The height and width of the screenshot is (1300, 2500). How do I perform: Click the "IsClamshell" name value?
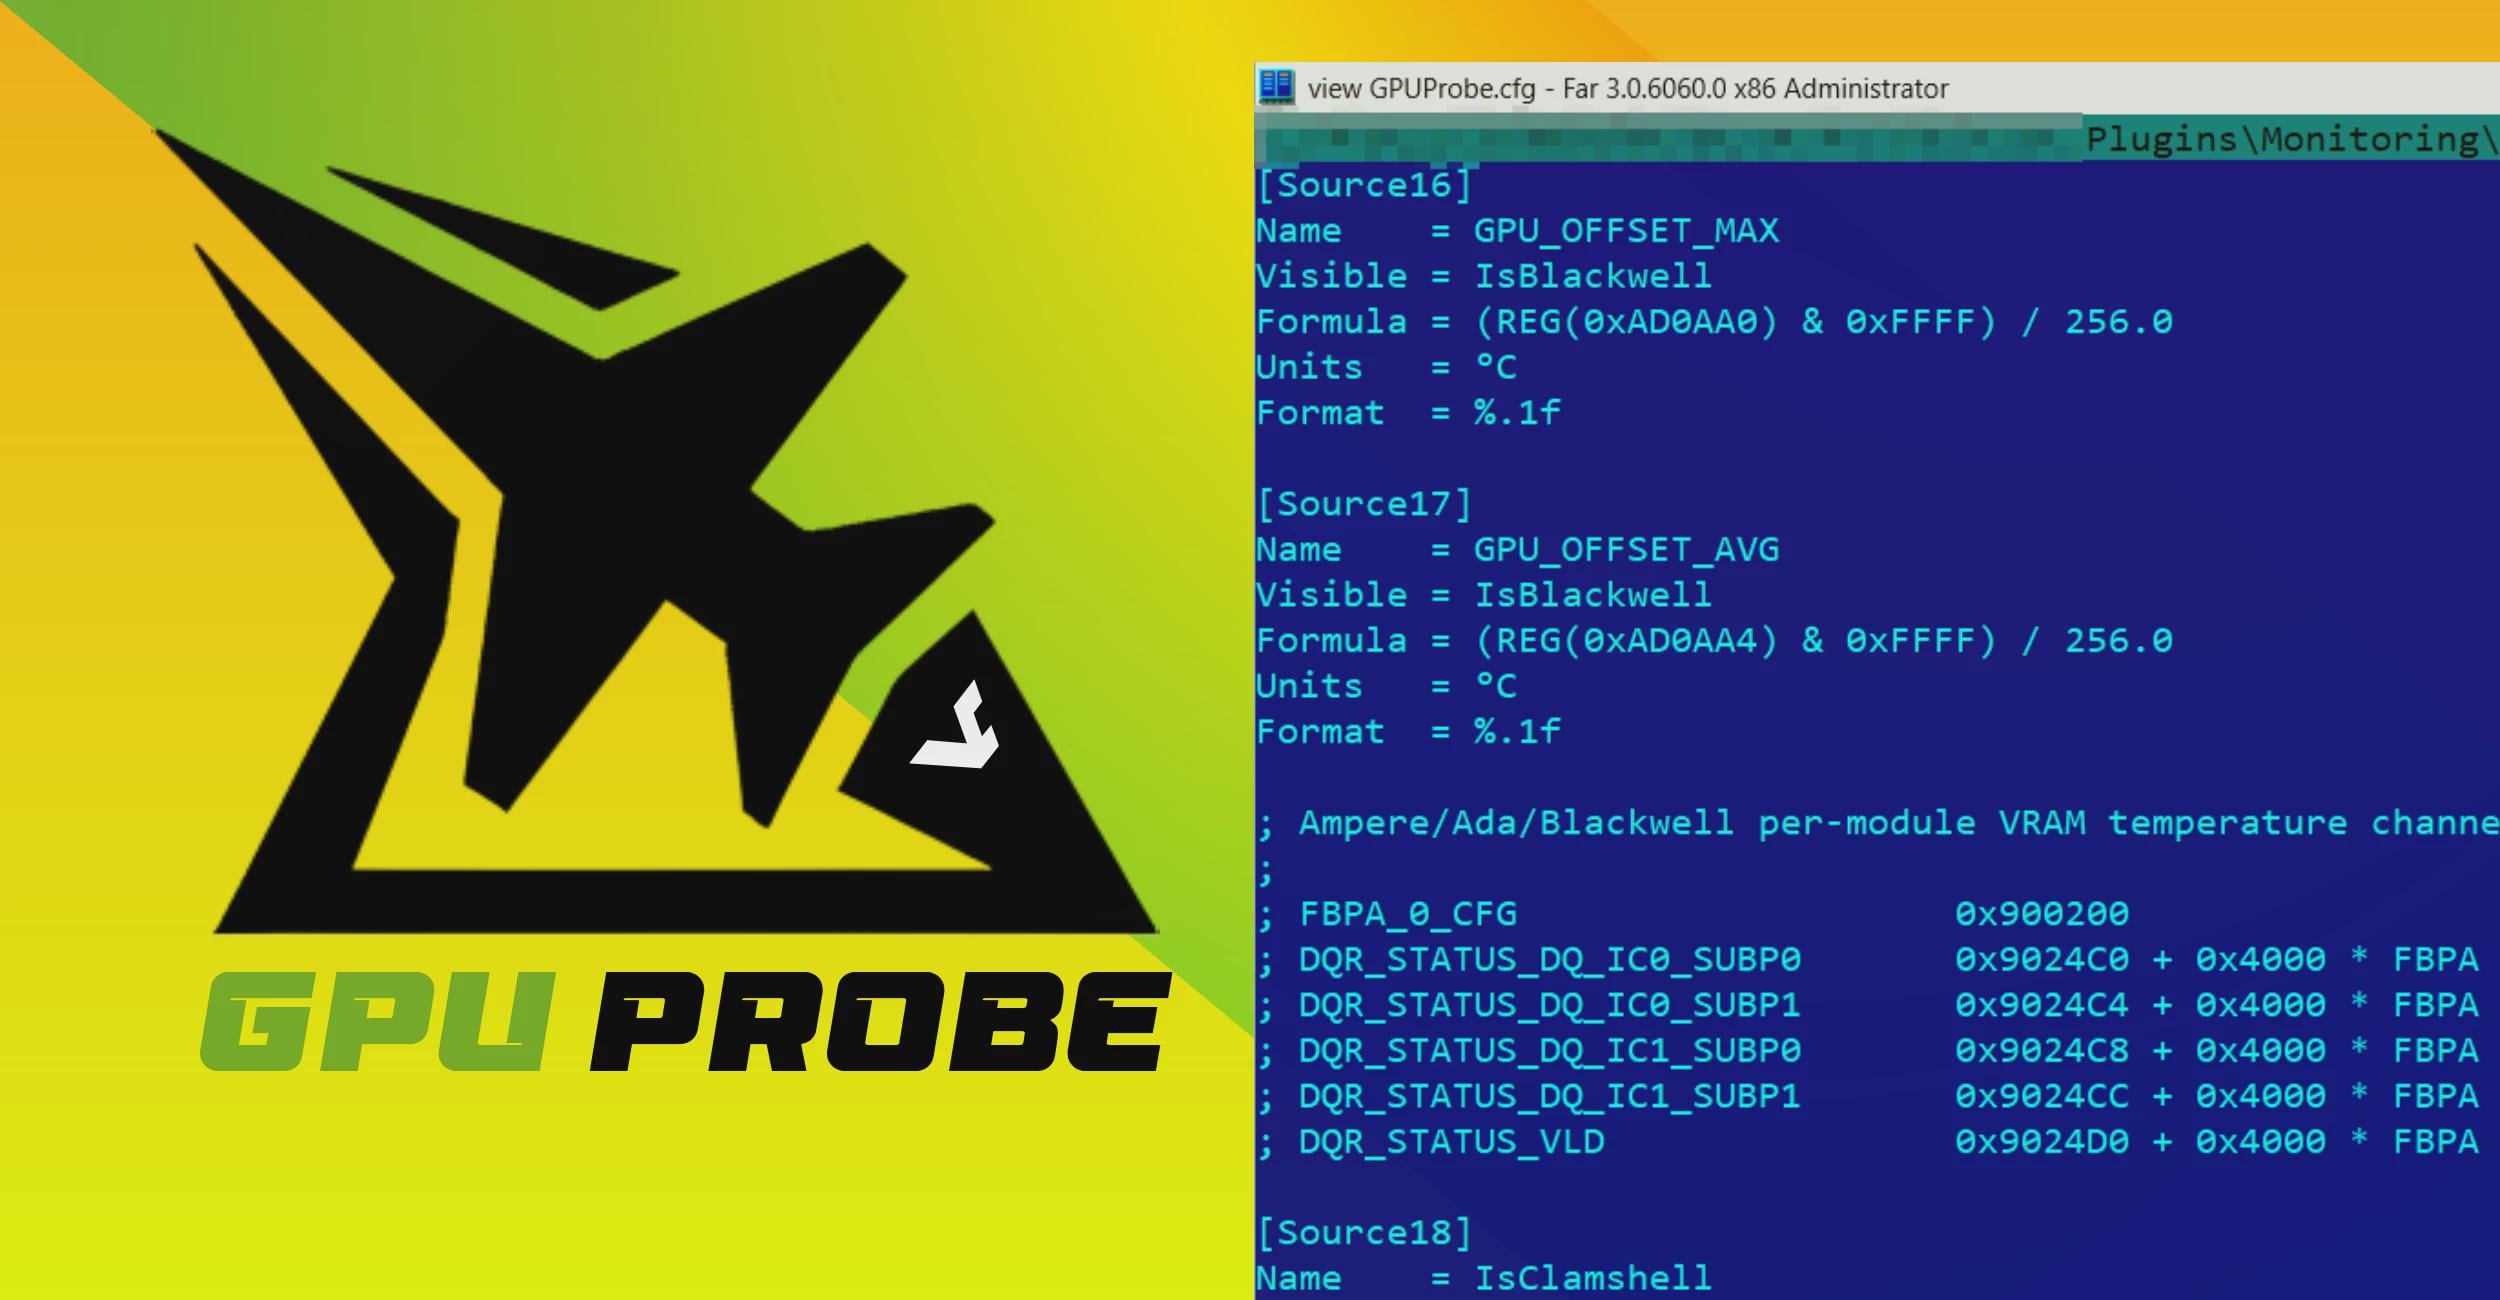1594,1278
